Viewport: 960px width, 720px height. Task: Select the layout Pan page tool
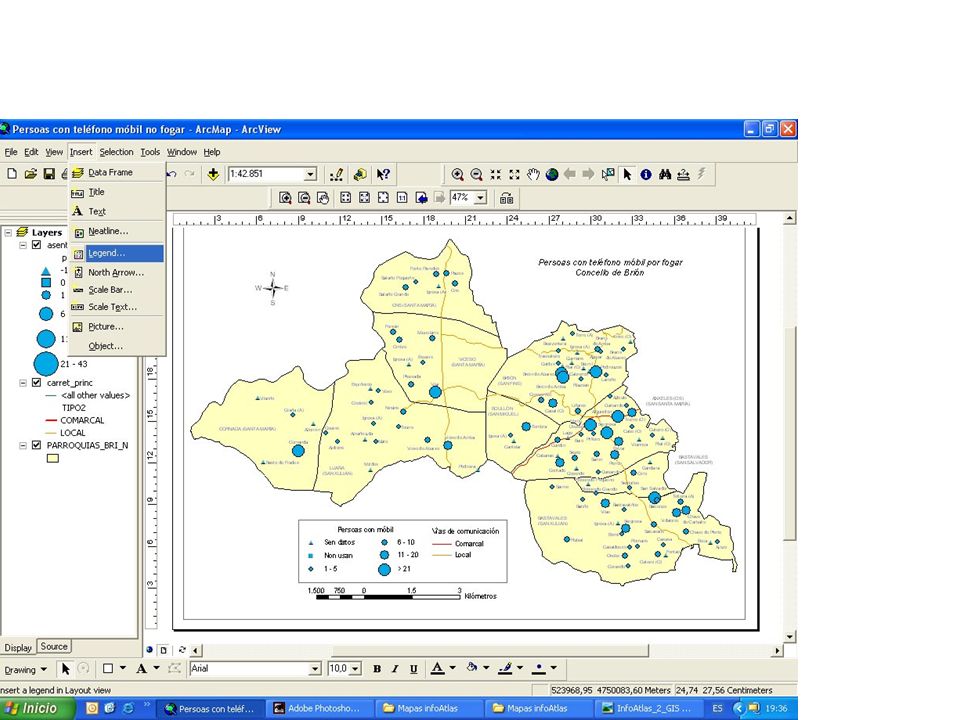[323, 198]
